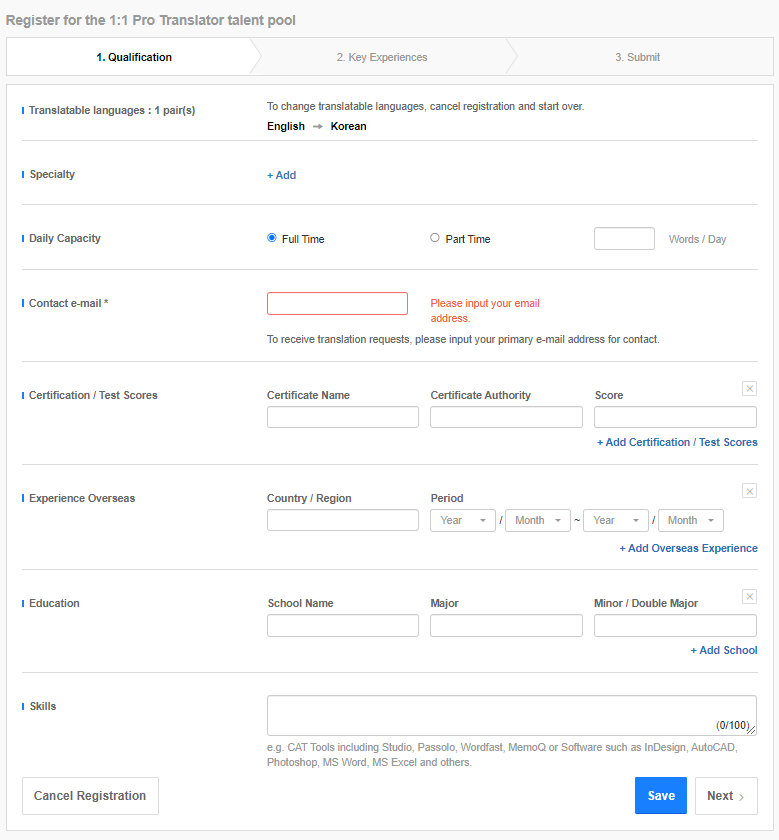Image resolution: width=779 pixels, height=840 pixels.
Task: Select the Part Time radio button
Action: tap(435, 238)
